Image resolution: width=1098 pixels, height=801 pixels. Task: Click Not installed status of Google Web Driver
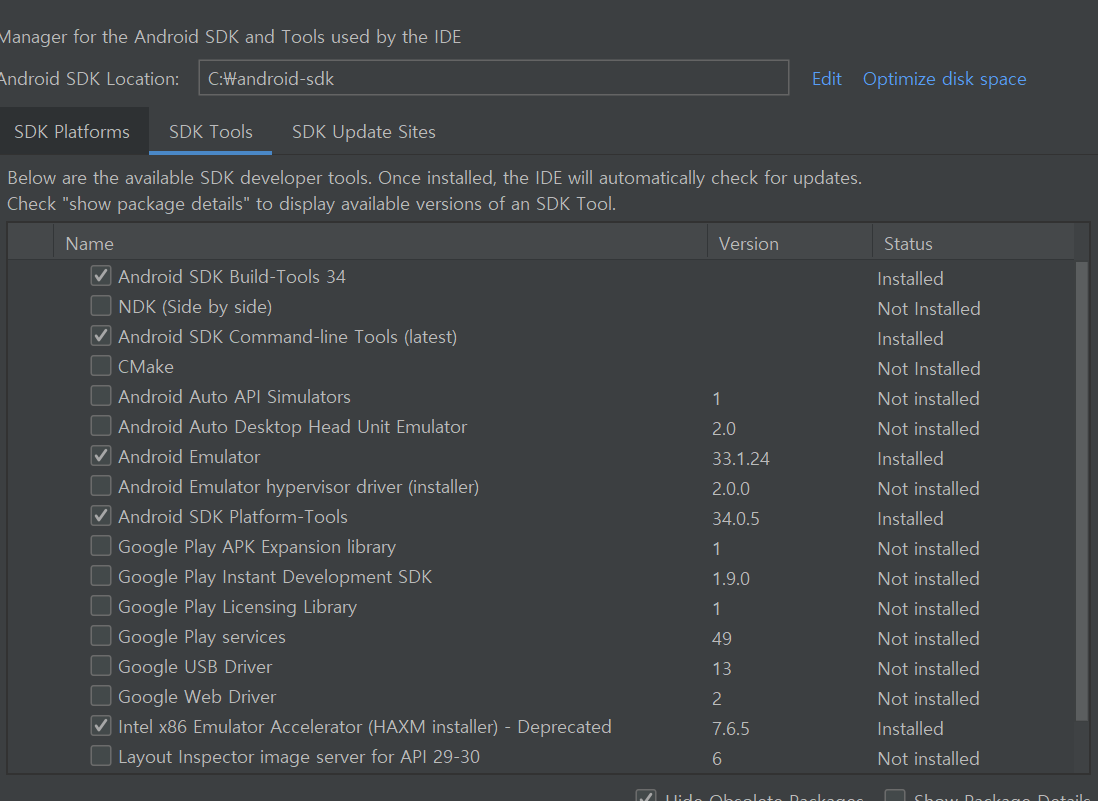(x=929, y=699)
